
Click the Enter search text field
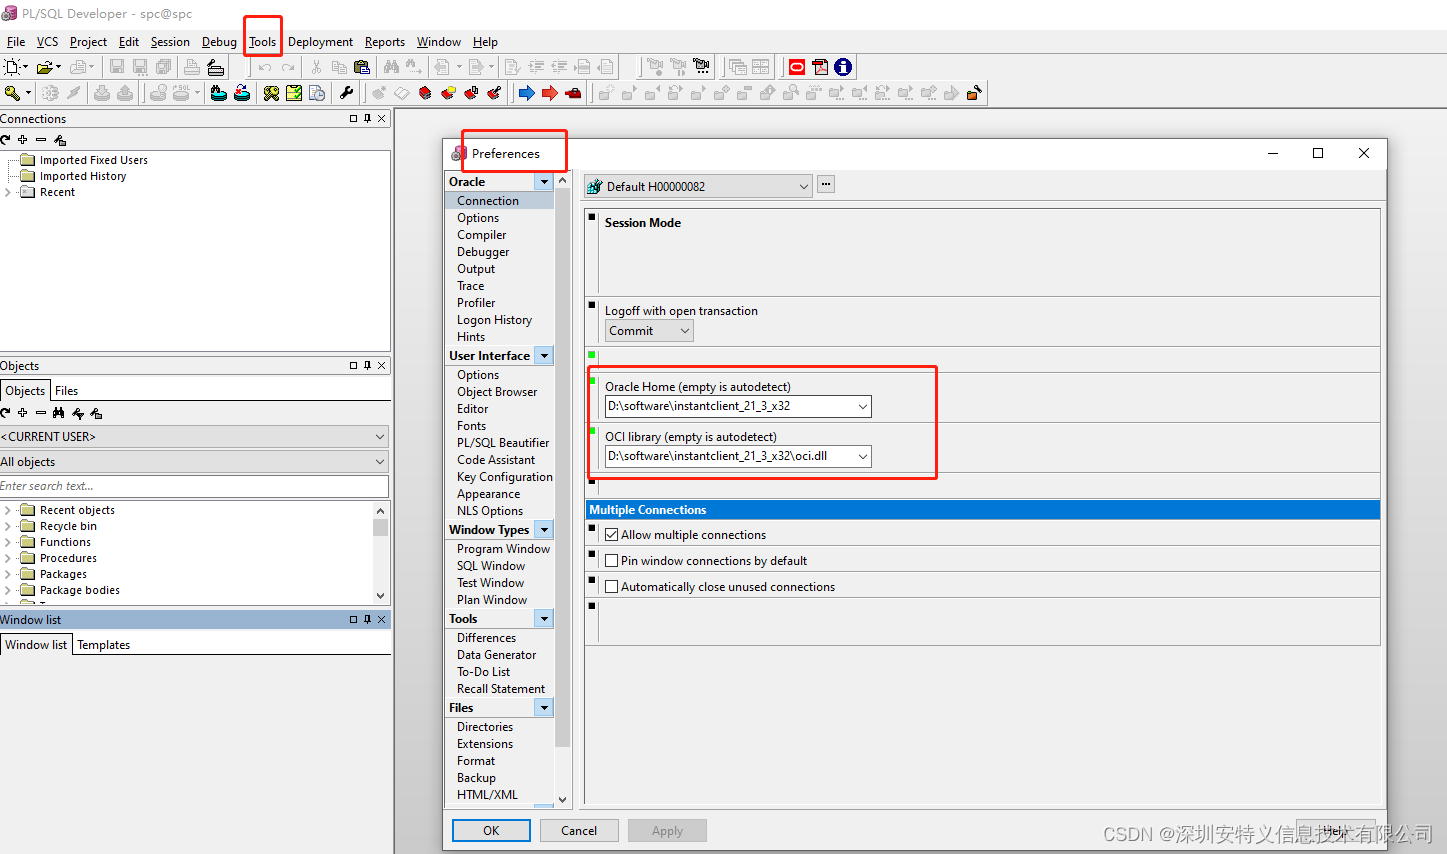[x=194, y=486]
